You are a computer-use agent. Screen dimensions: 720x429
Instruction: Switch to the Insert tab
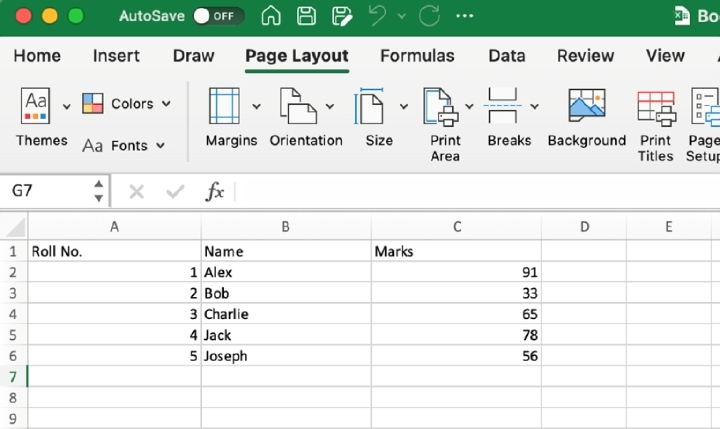tap(116, 56)
